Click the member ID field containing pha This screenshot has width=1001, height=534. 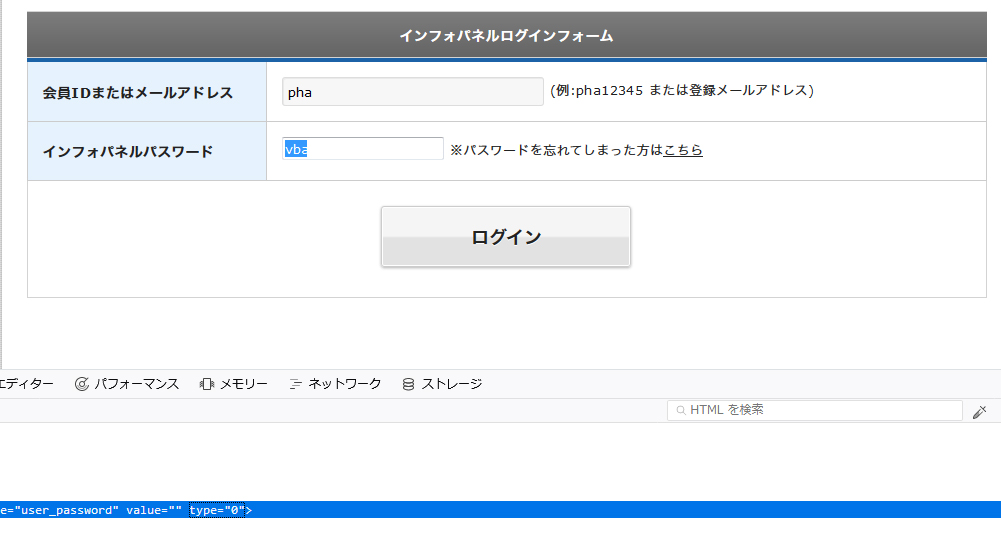coord(412,92)
